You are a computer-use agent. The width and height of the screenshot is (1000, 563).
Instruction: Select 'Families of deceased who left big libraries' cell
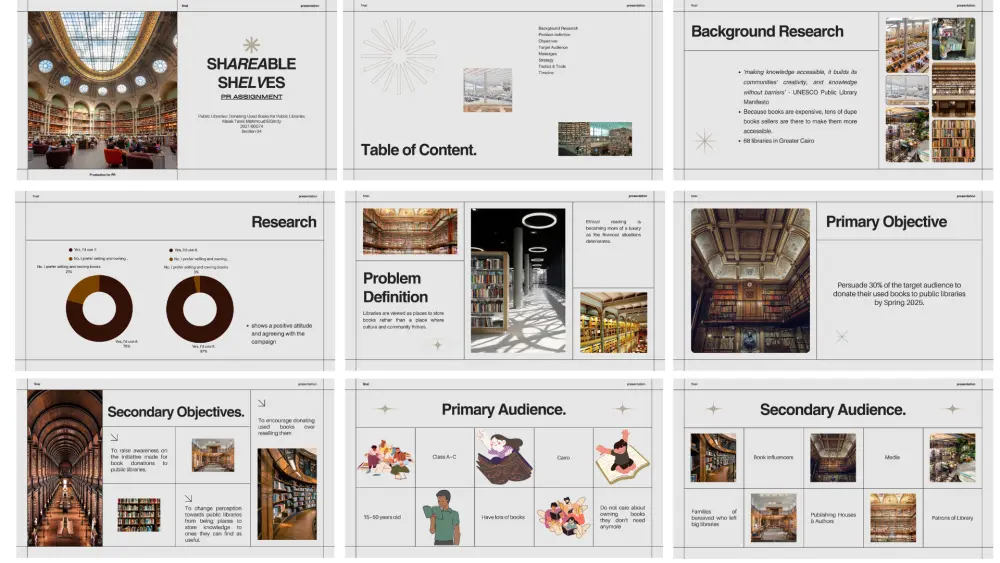point(714,518)
